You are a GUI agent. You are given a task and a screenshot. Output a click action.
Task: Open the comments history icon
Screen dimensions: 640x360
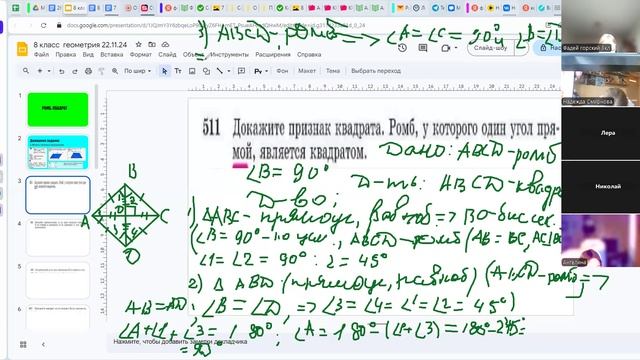tap(423, 48)
